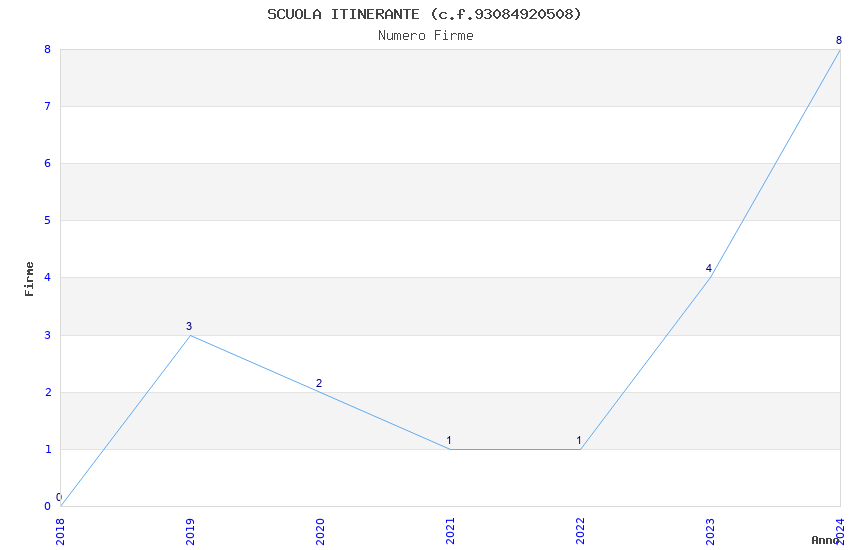This screenshot has width=850, height=550.
Task: Click the data label 0 at 2018
Action: [x=59, y=497]
